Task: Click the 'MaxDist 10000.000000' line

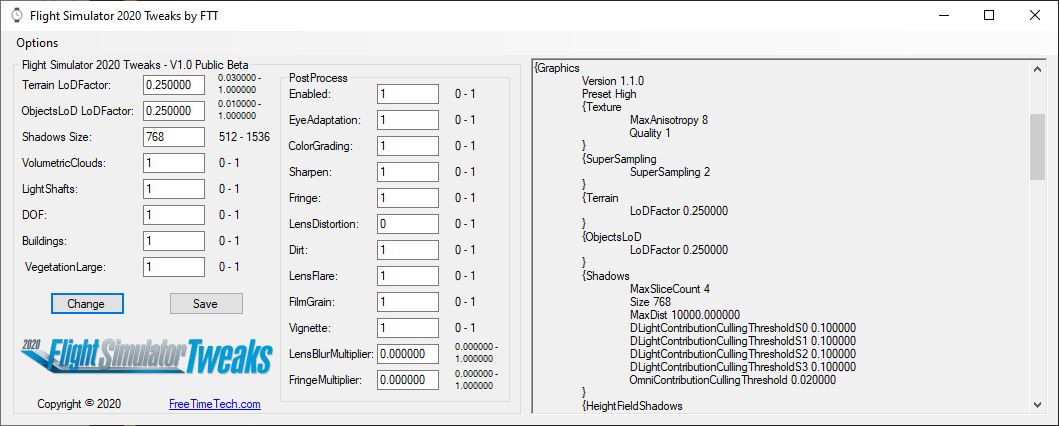Action: point(684,315)
